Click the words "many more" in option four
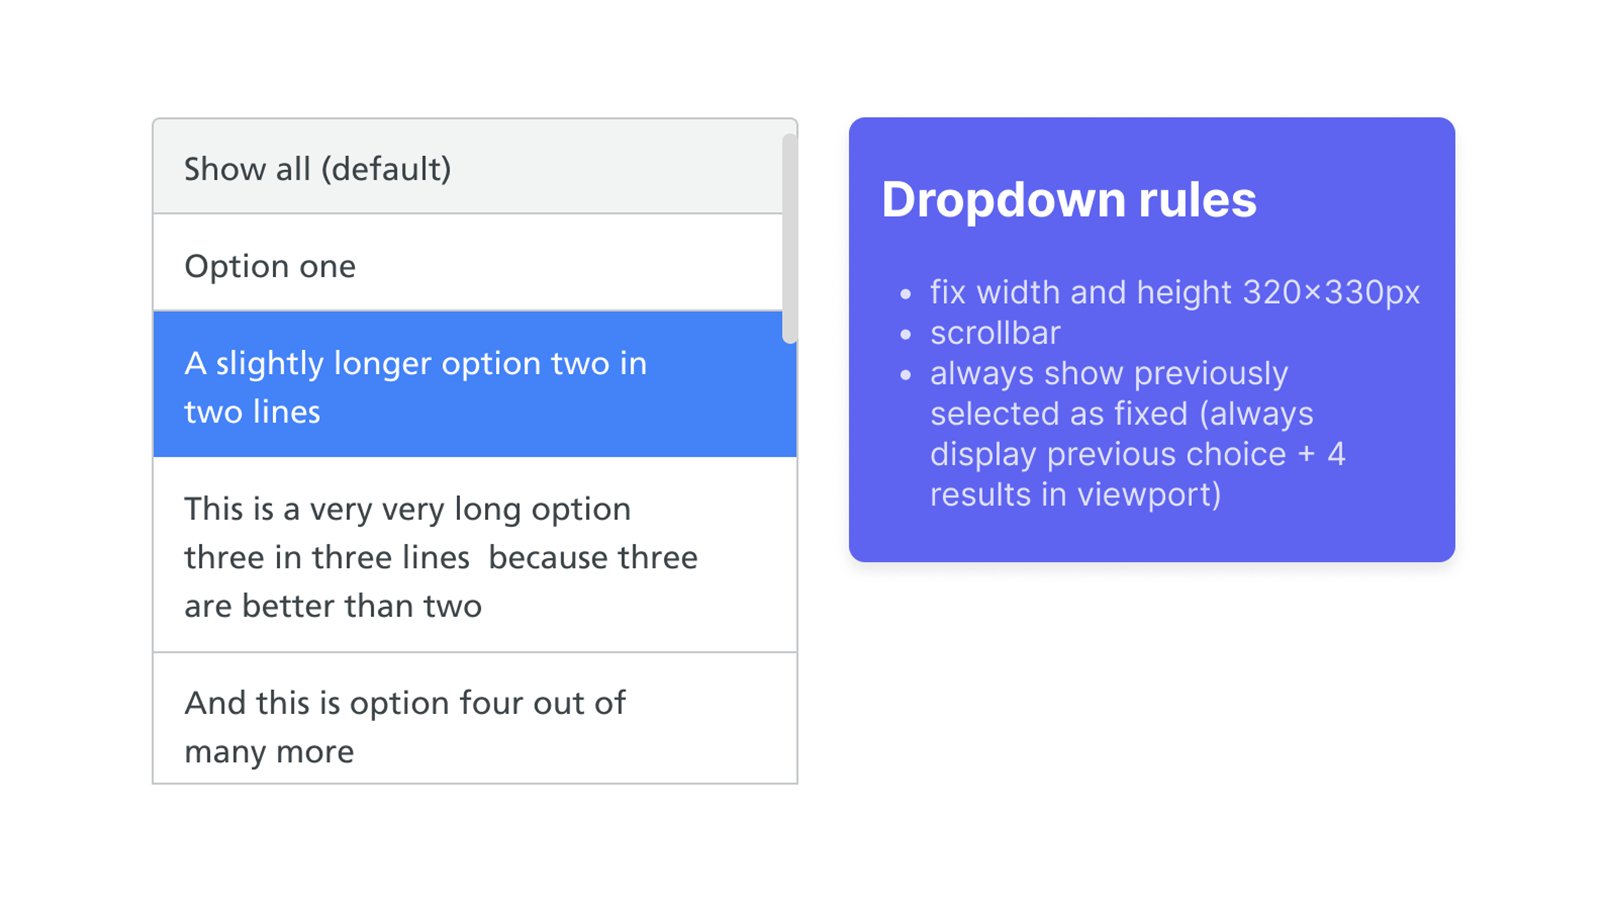Screen dimensions: 1600x900 [267, 751]
